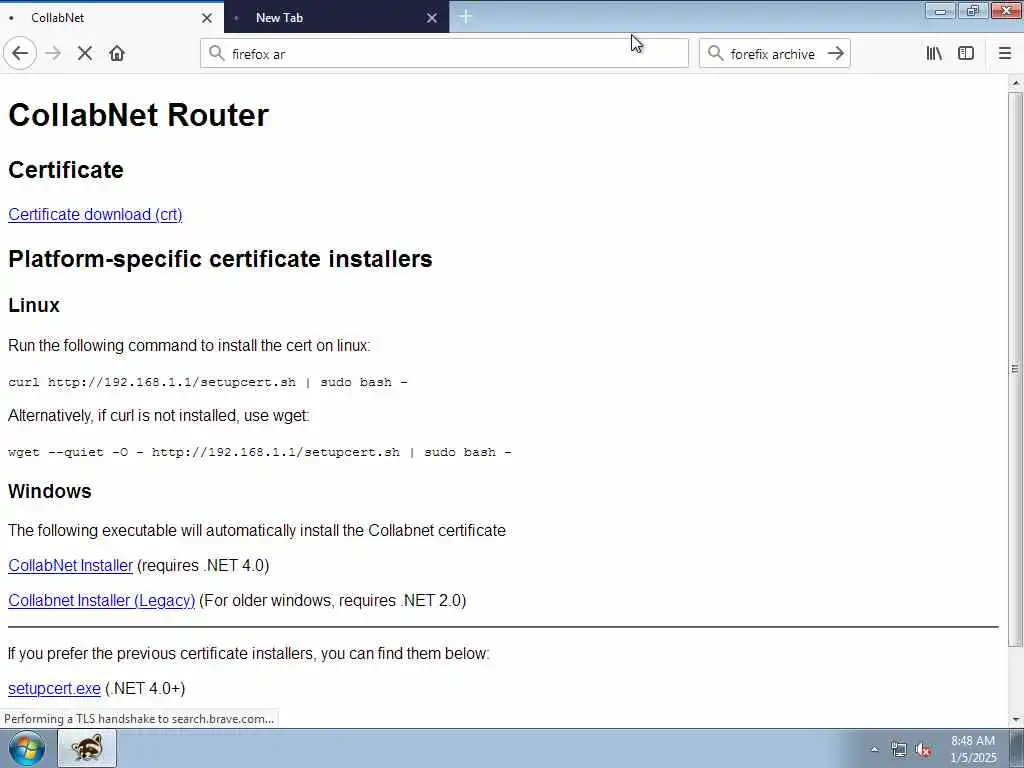Click the forward navigation arrow
The image size is (1024, 768).
pyautogui.click(x=53, y=54)
